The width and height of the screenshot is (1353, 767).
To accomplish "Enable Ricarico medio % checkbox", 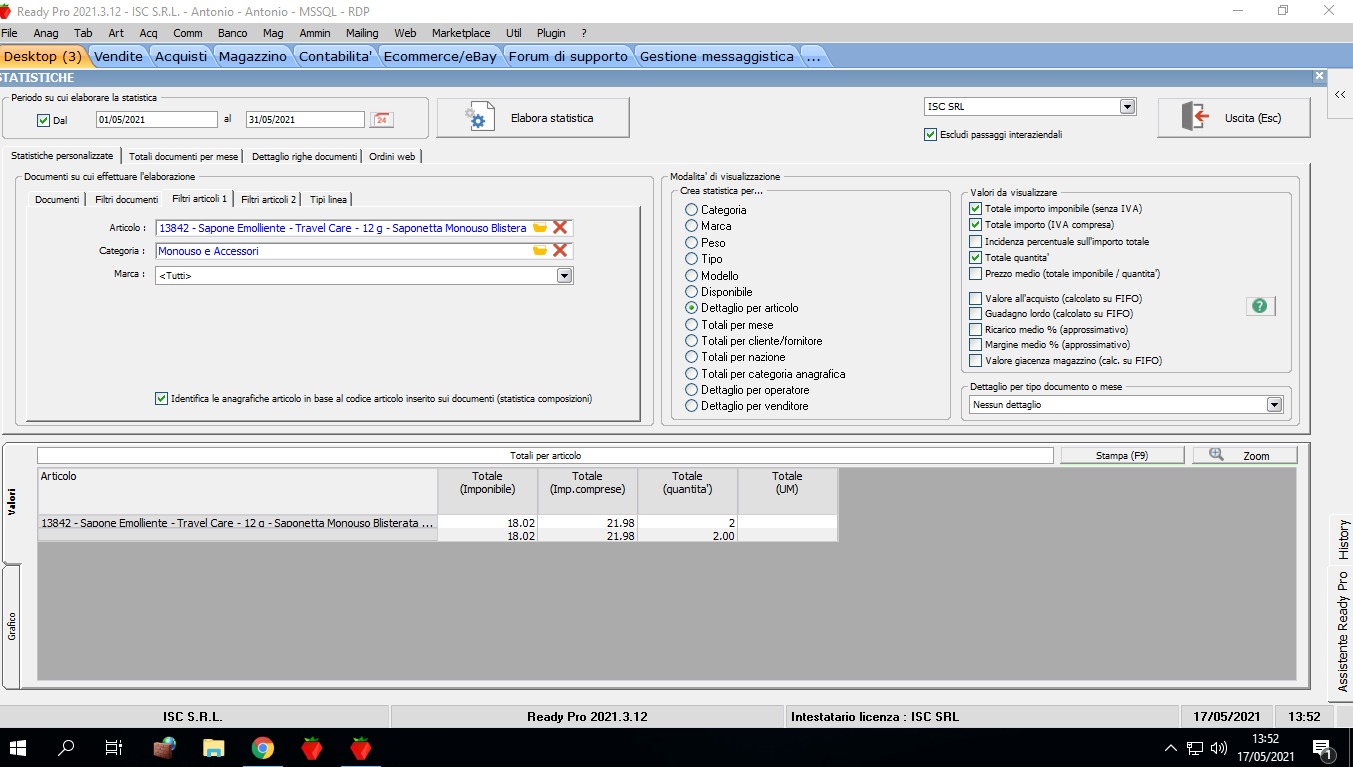I will coord(975,329).
